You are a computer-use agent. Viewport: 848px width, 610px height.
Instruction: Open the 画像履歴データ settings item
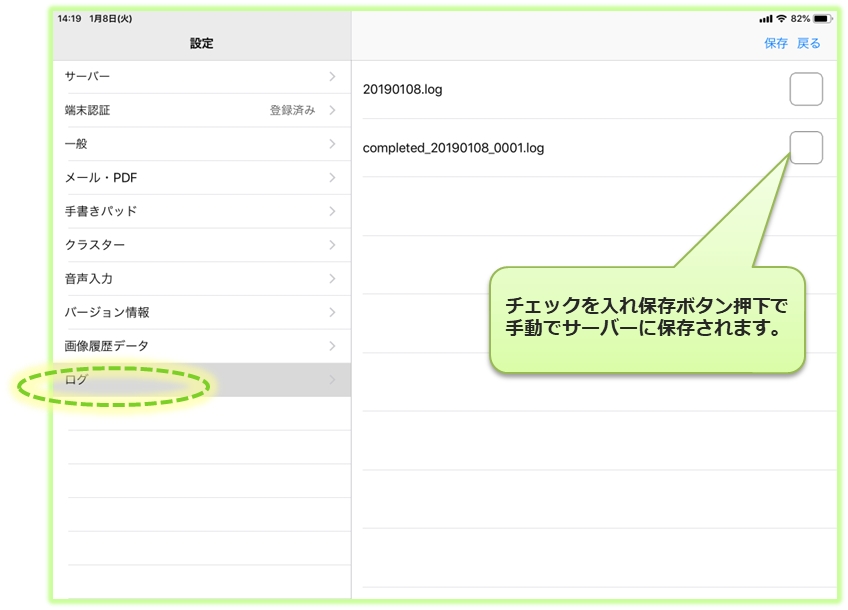[x=200, y=346]
